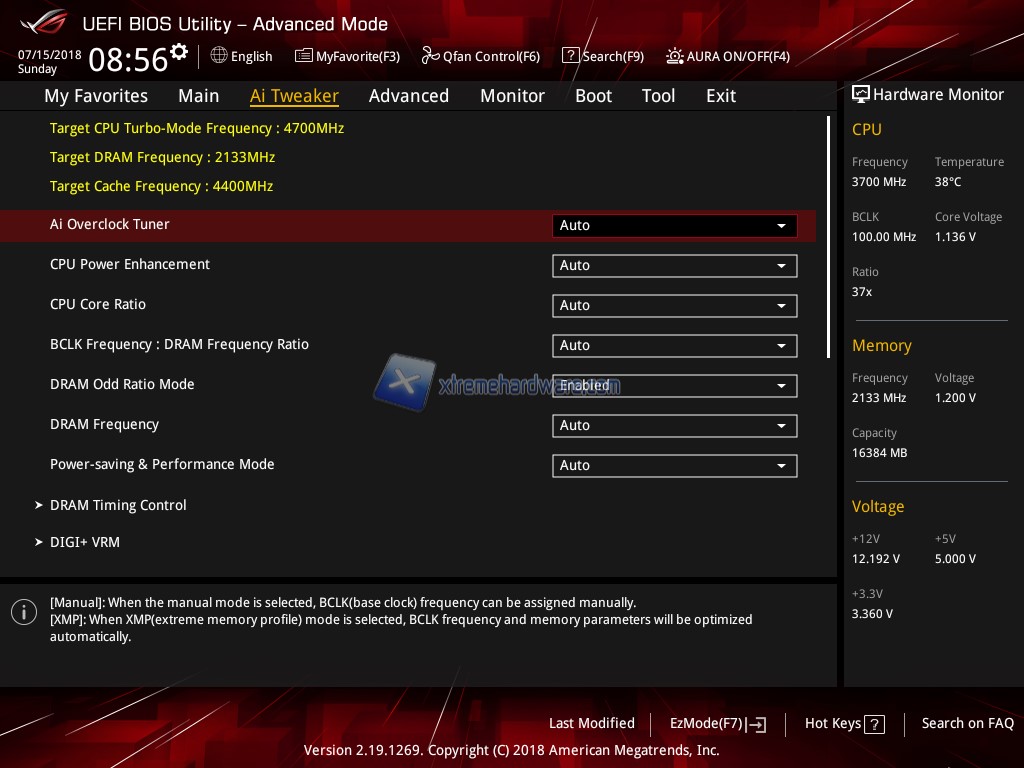Expand the DIGI+ VRM submenu
This screenshot has height=768, width=1024.
coord(85,542)
